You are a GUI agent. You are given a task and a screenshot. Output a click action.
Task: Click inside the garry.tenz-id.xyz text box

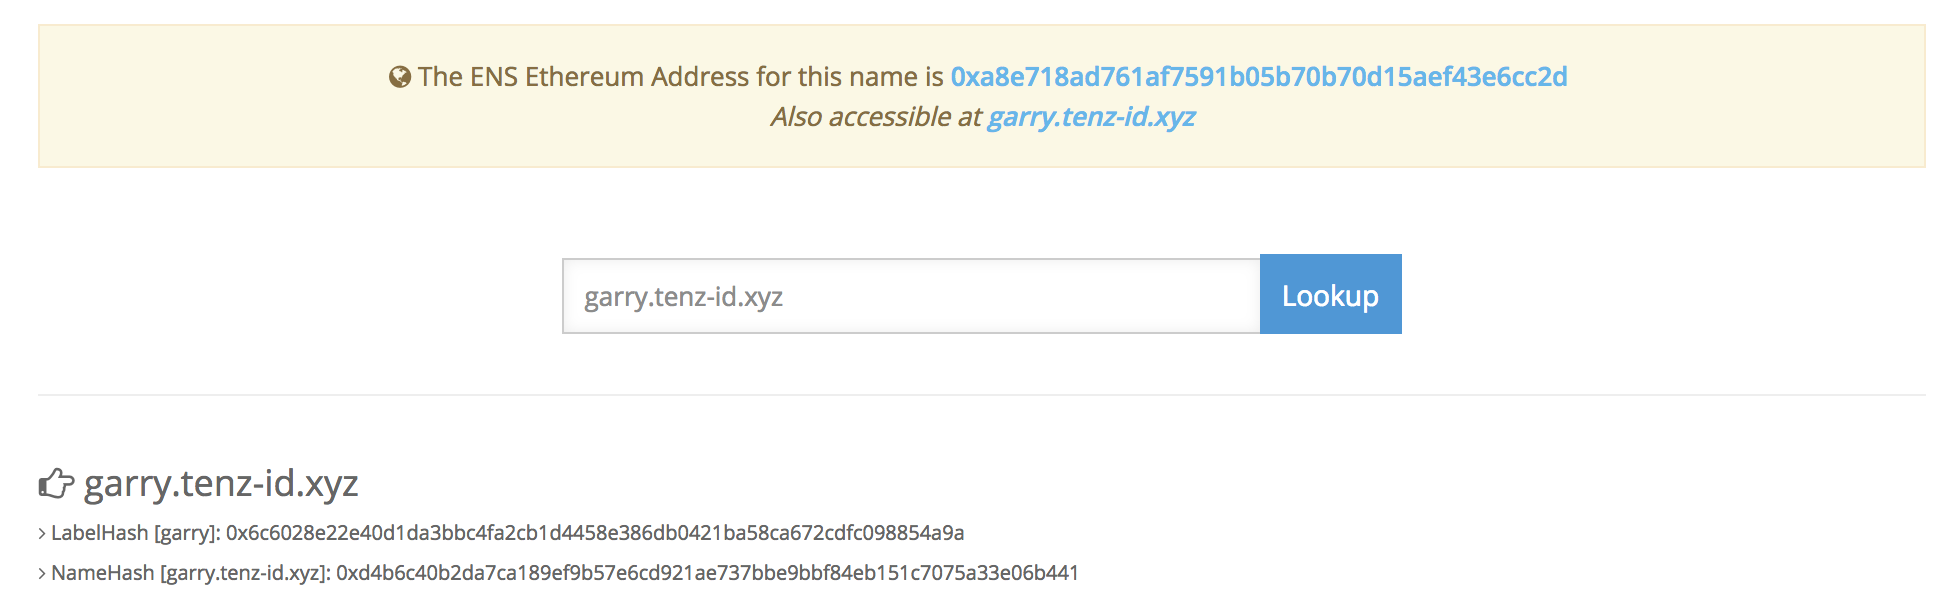(910, 295)
